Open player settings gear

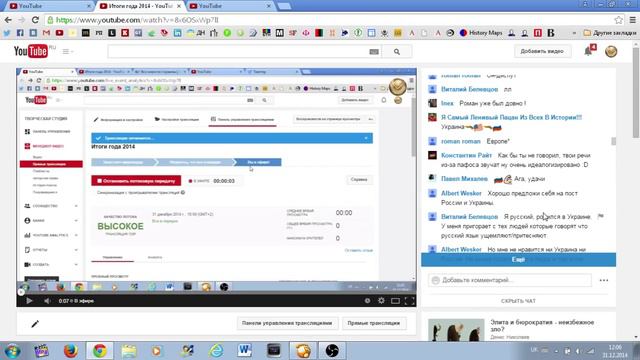(x=381, y=301)
